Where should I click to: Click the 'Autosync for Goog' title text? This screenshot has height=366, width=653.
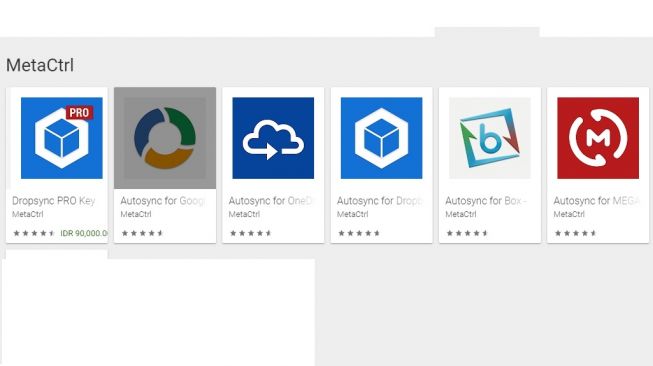click(163, 201)
